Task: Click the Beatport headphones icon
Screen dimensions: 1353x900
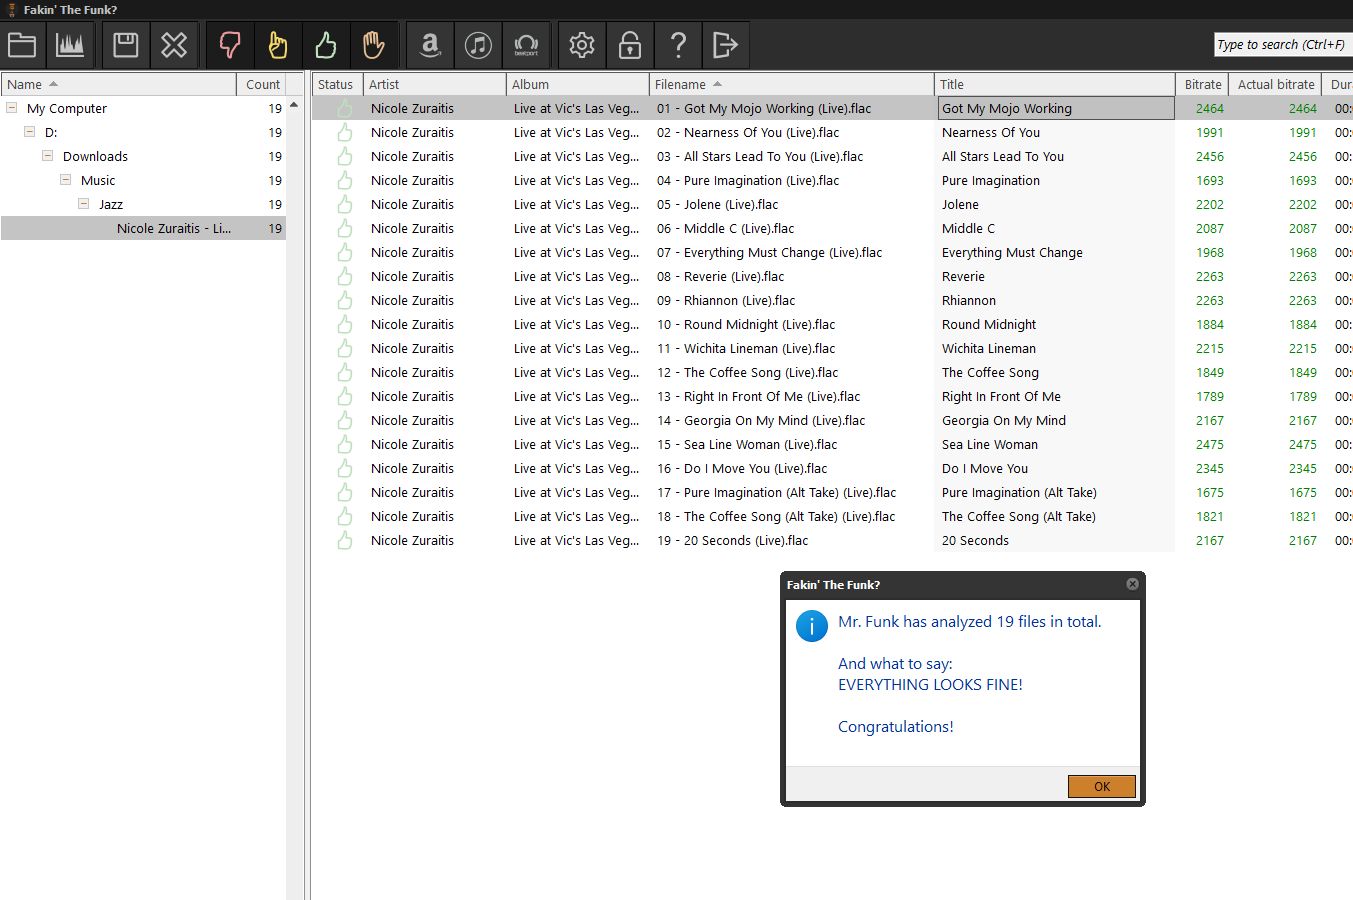Action: [526, 45]
